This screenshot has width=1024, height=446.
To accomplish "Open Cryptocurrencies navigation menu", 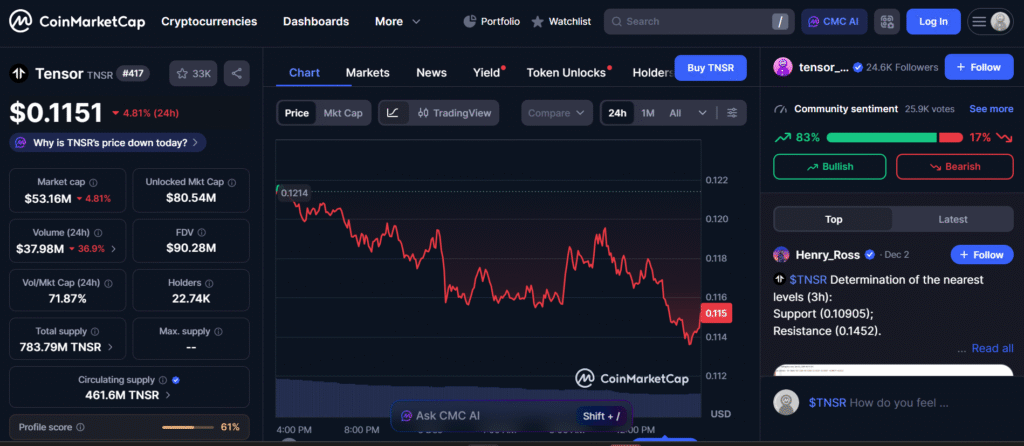I will [x=209, y=22].
